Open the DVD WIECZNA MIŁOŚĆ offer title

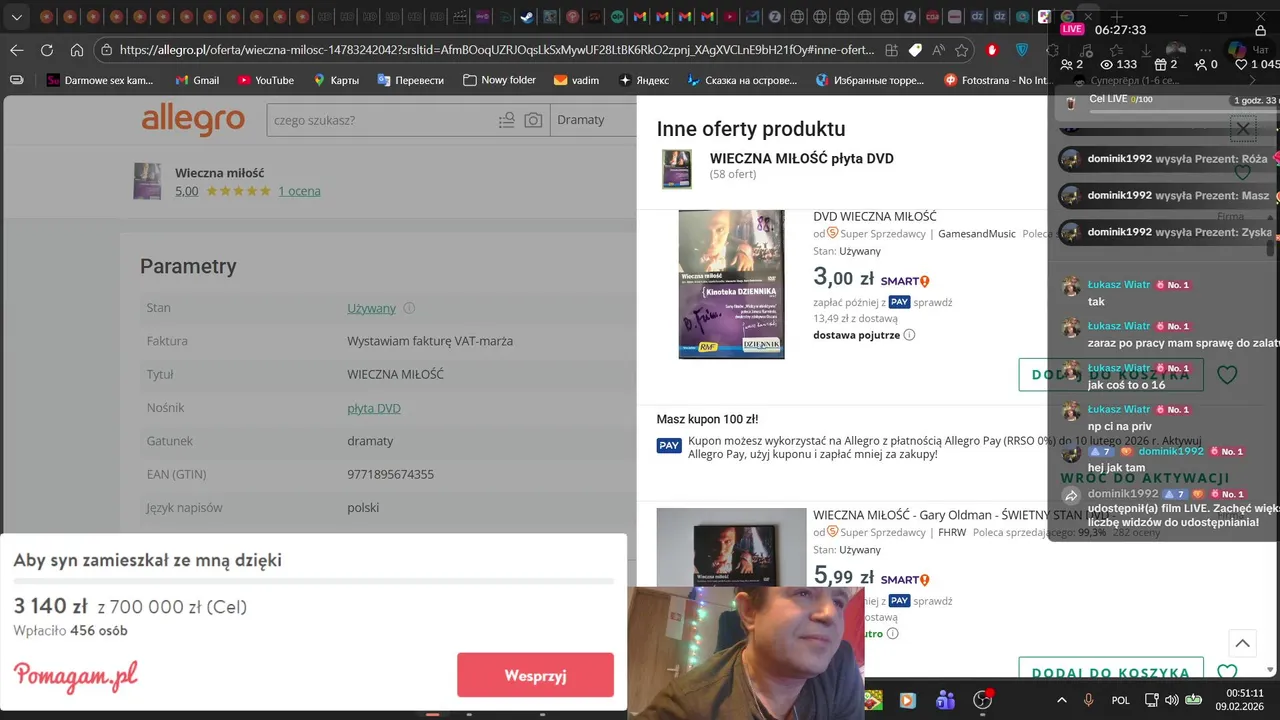[x=875, y=216]
